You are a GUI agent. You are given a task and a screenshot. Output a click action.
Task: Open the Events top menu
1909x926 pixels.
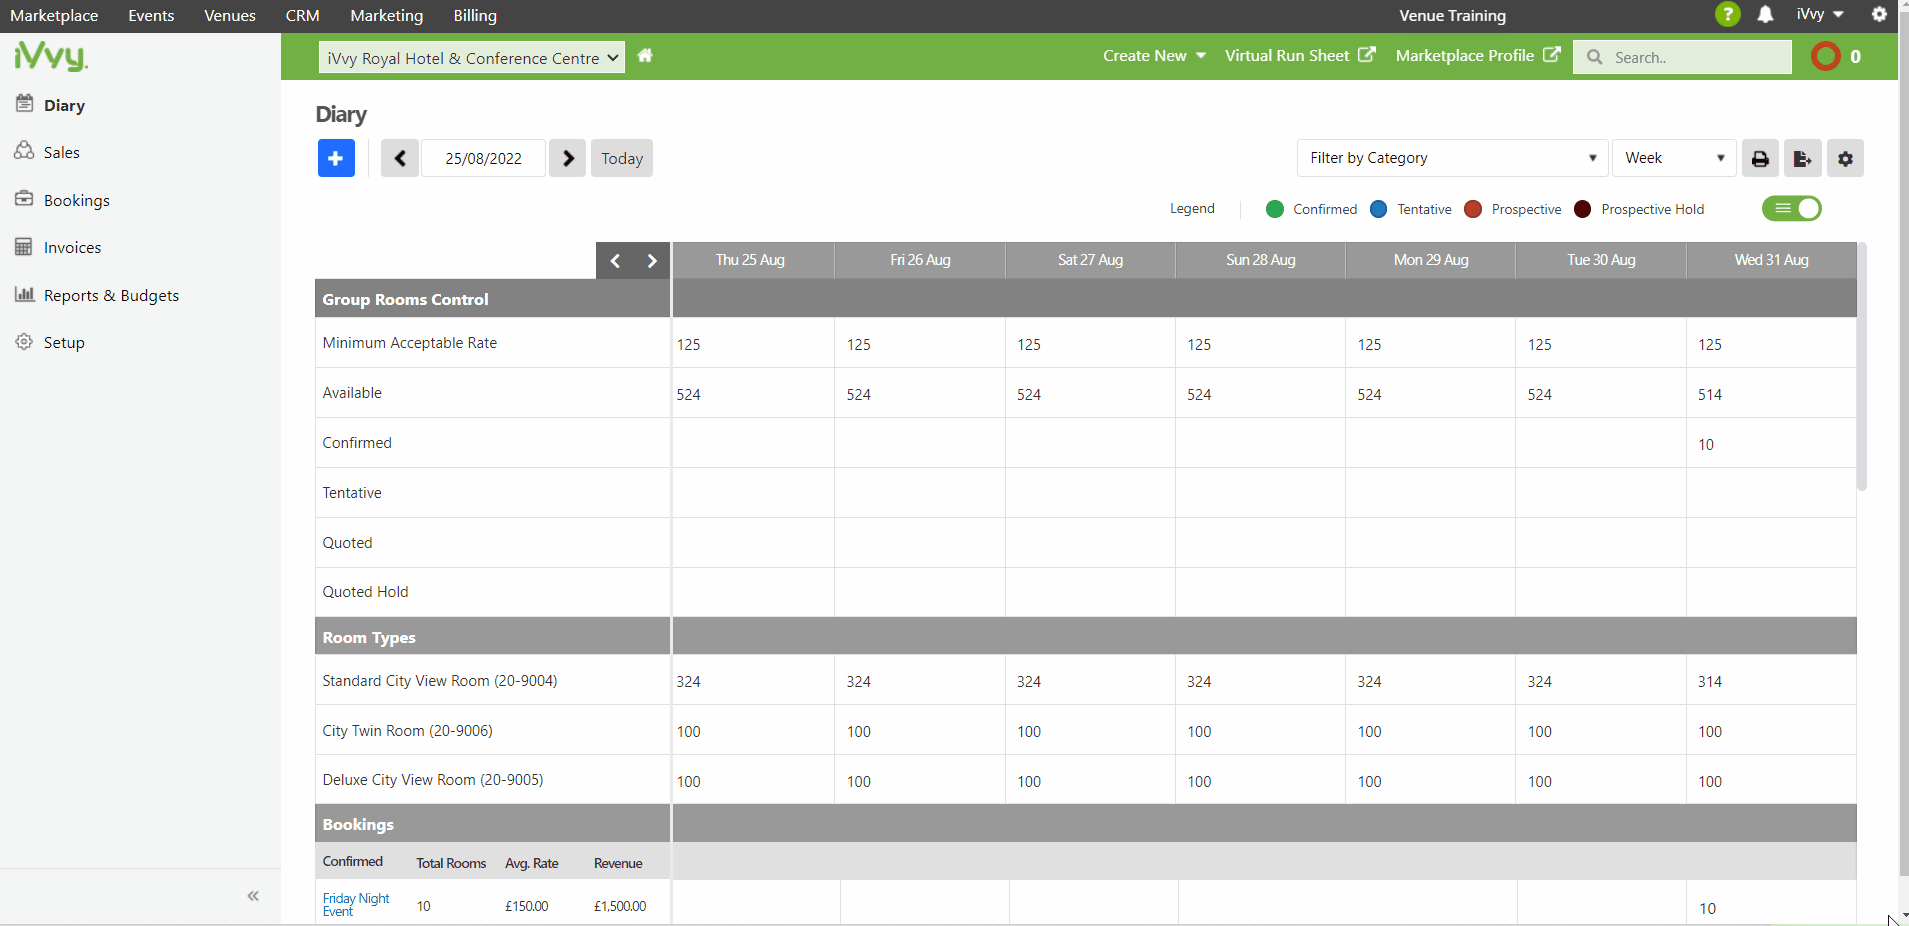click(x=151, y=15)
